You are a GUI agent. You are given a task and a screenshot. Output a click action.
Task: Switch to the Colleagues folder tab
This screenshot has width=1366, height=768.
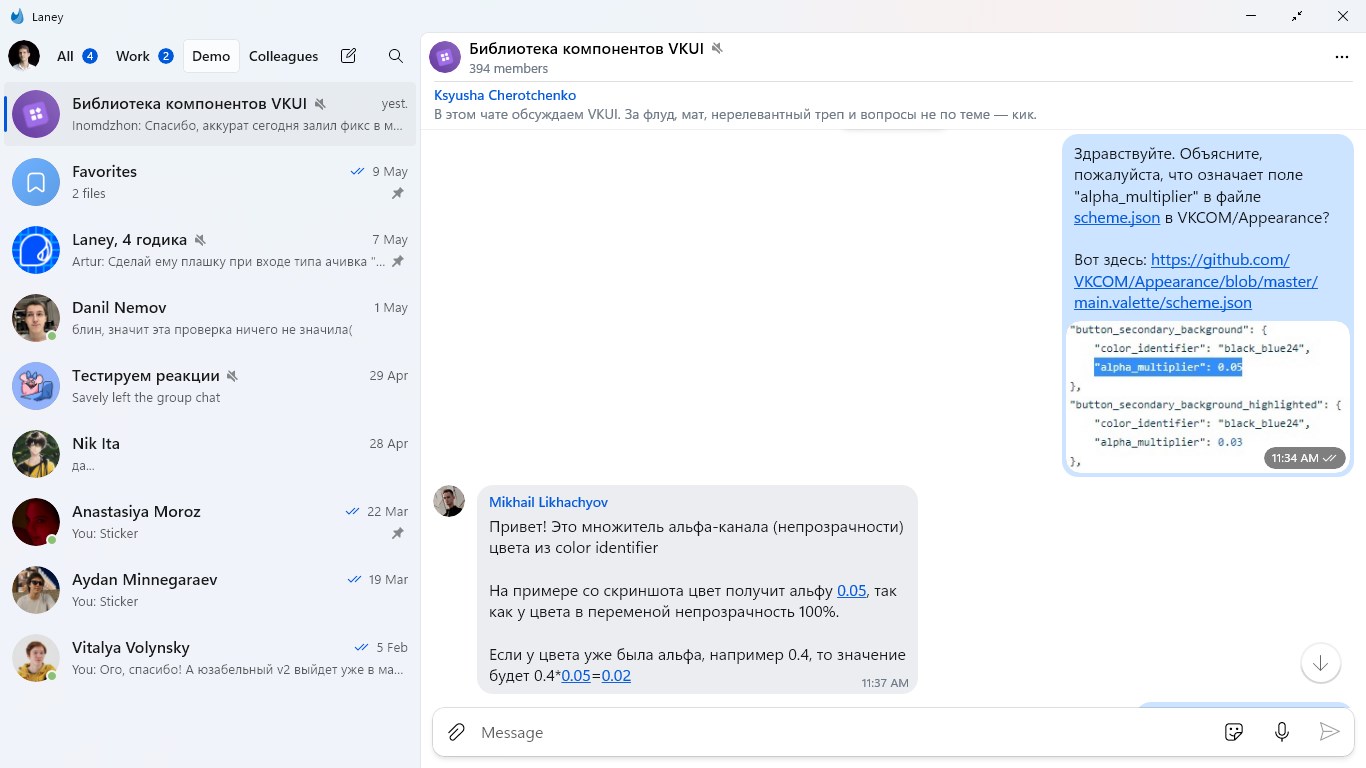pyautogui.click(x=283, y=56)
